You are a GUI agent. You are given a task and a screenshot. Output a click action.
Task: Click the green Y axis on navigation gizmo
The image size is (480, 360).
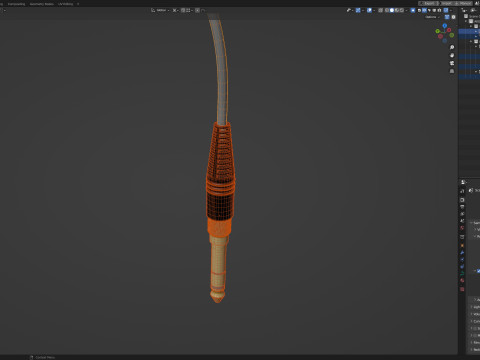pyautogui.click(x=437, y=31)
